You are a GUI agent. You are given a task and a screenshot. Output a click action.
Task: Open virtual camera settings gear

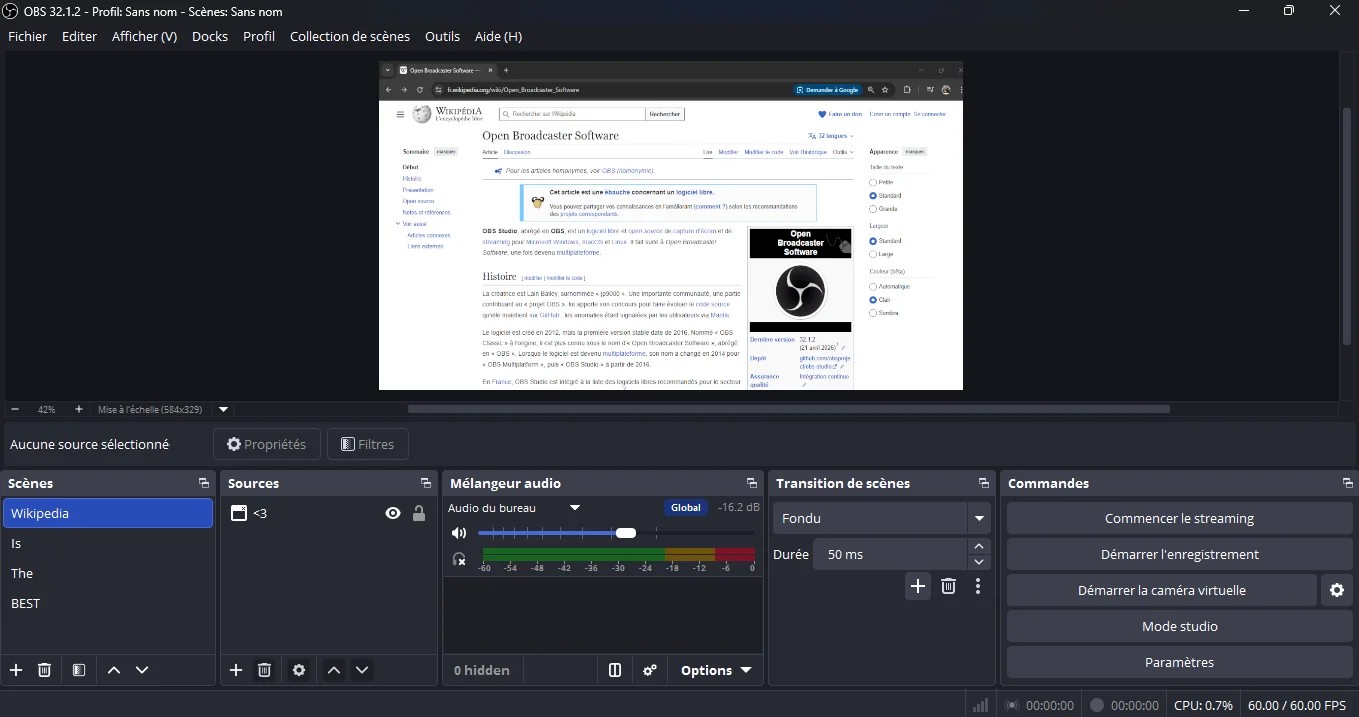[x=1336, y=590]
